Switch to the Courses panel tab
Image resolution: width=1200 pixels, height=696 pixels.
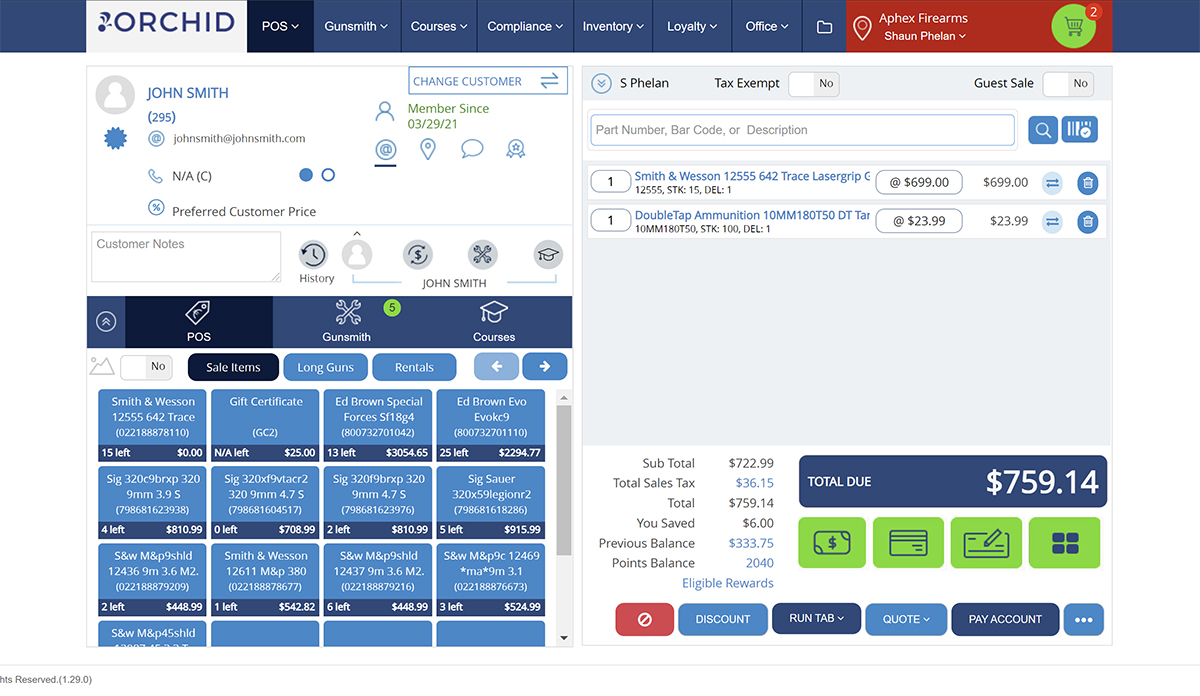coord(494,322)
